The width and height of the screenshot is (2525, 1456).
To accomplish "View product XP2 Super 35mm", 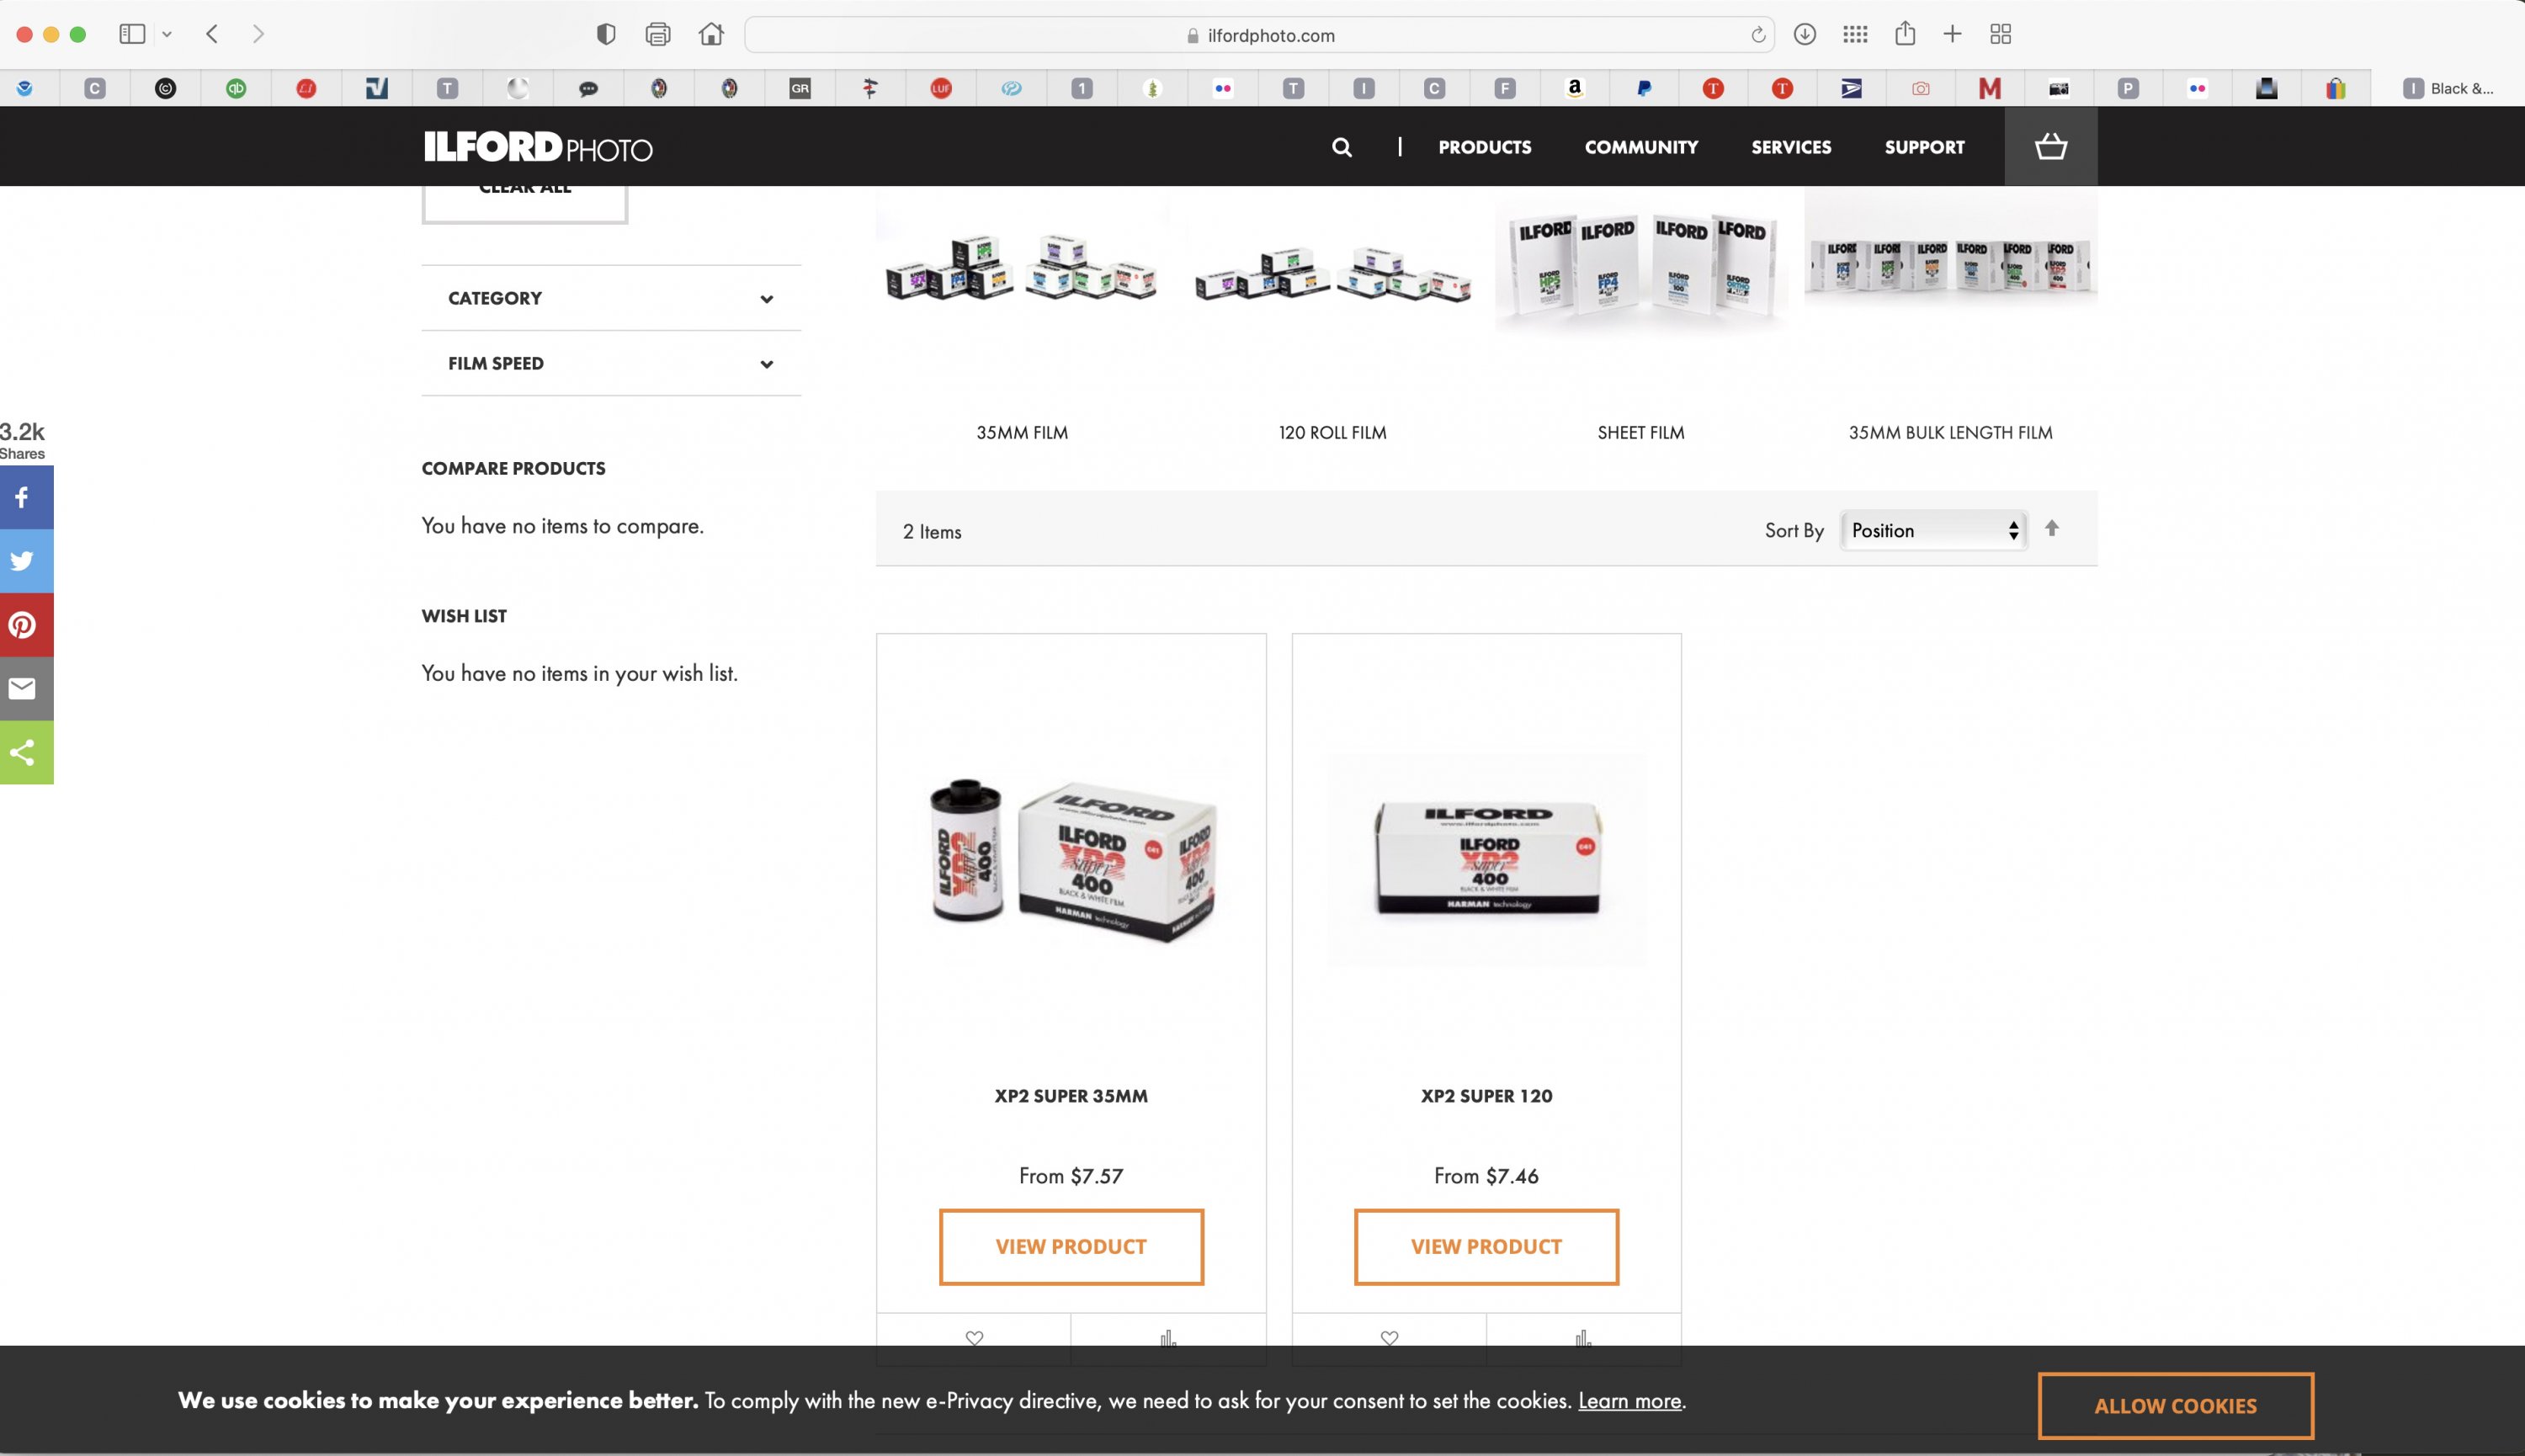I will (x=1071, y=1246).
